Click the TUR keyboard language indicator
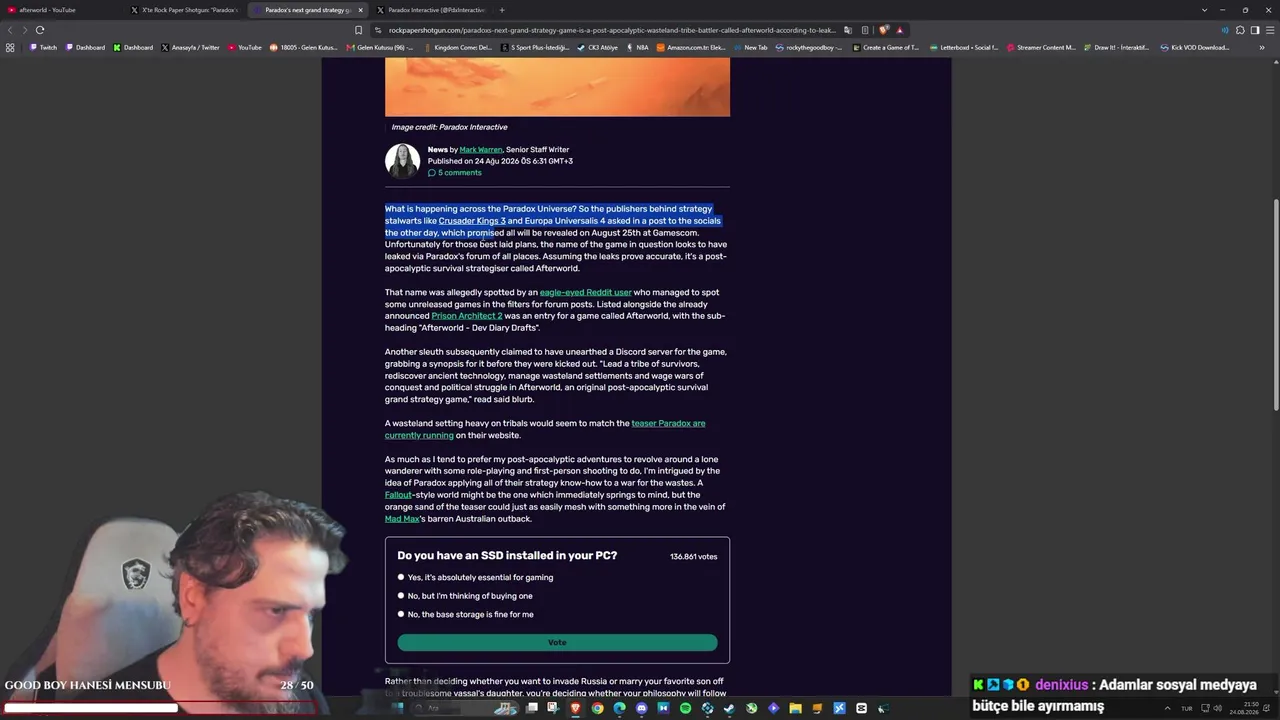The width and height of the screenshot is (1280, 720). tap(1187, 708)
